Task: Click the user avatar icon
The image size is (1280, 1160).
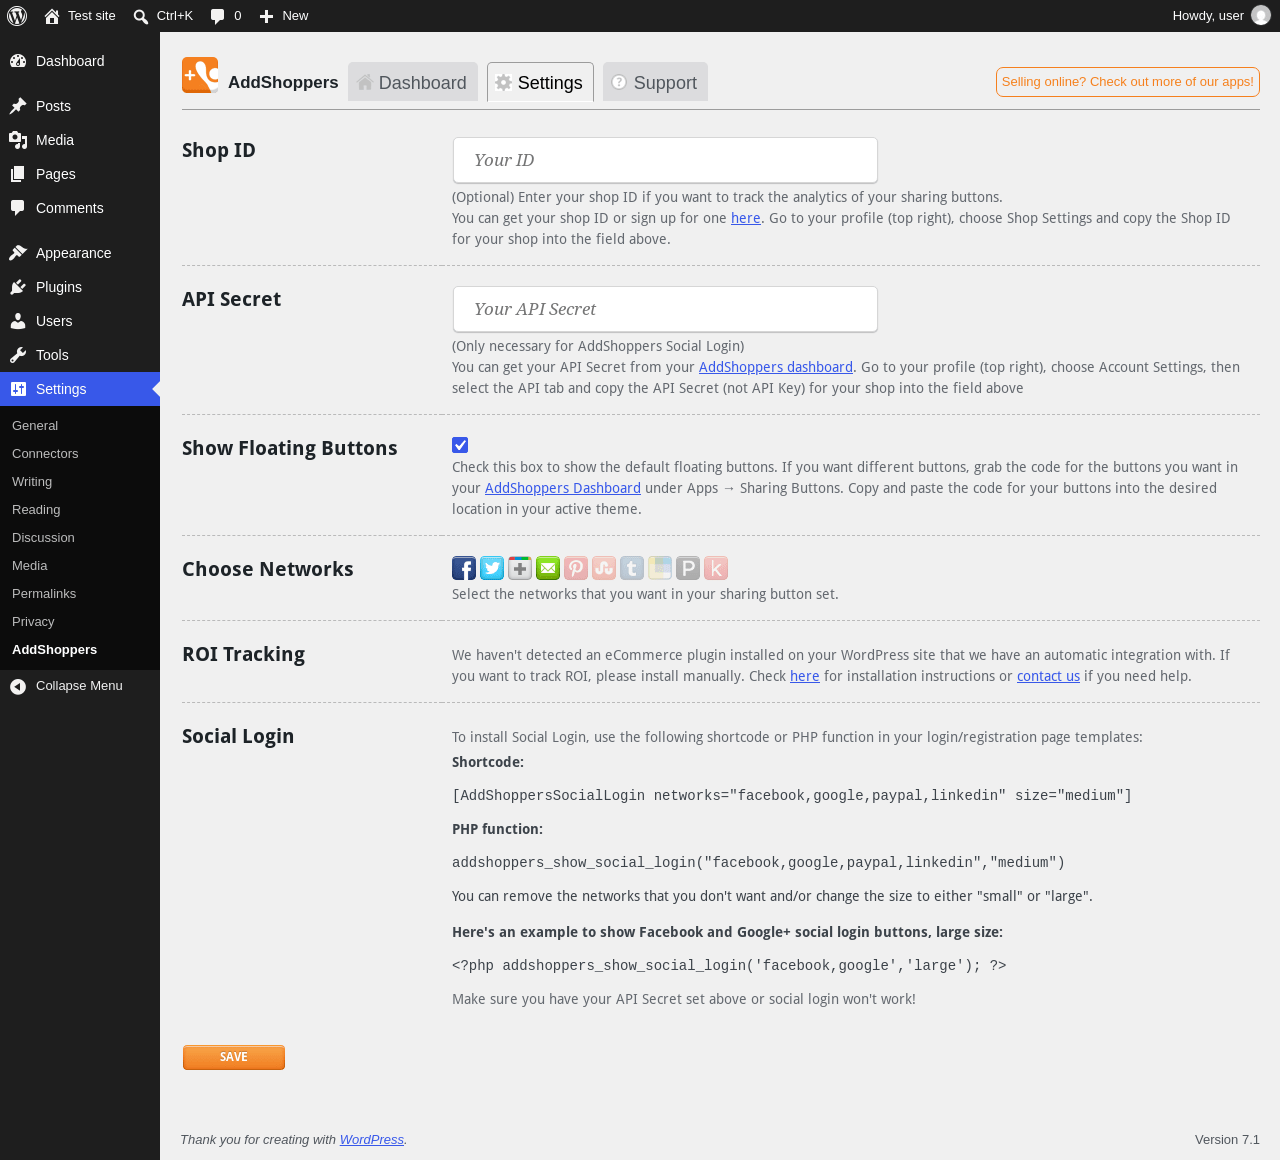Action: [1261, 16]
